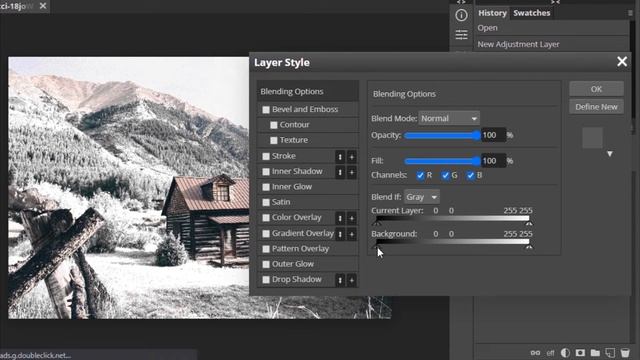Click the plus button beside Stroke
The width and height of the screenshot is (640, 360).
click(351, 157)
